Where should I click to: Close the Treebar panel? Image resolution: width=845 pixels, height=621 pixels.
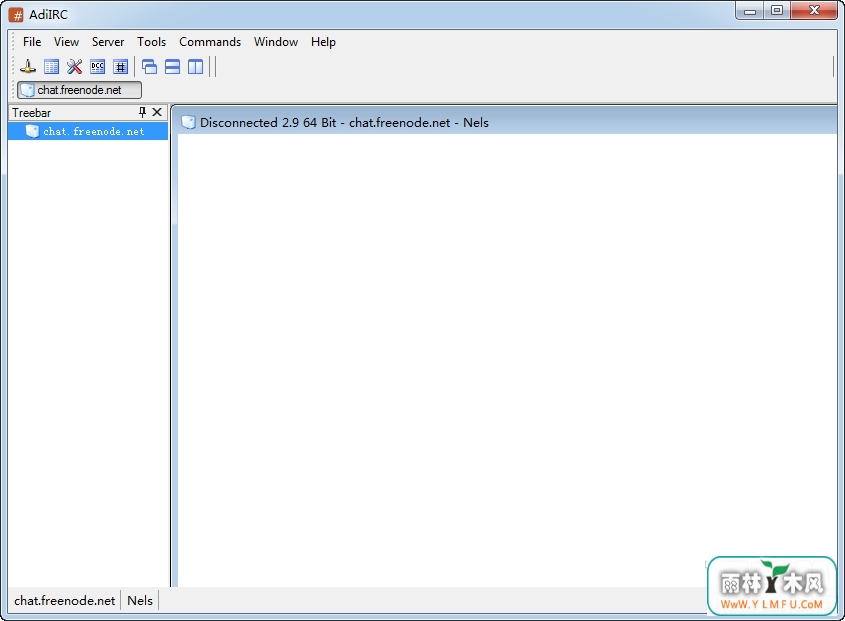157,112
